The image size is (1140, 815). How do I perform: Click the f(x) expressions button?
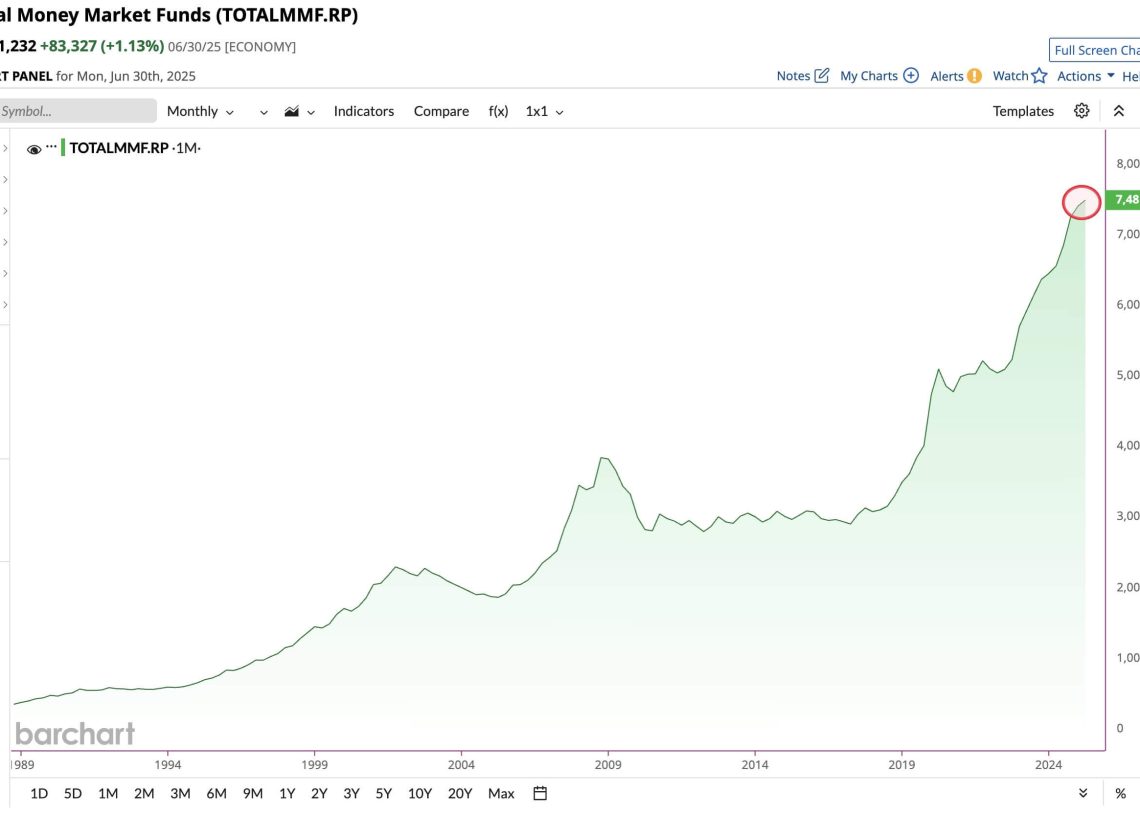pyautogui.click(x=498, y=111)
